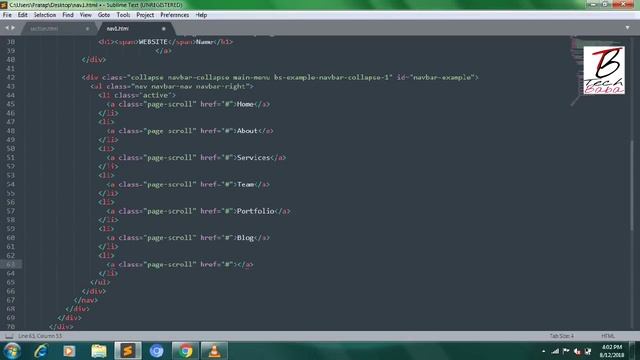Click the closing </ul> tag
The image size is (640, 360).
click(x=100, y=282)
